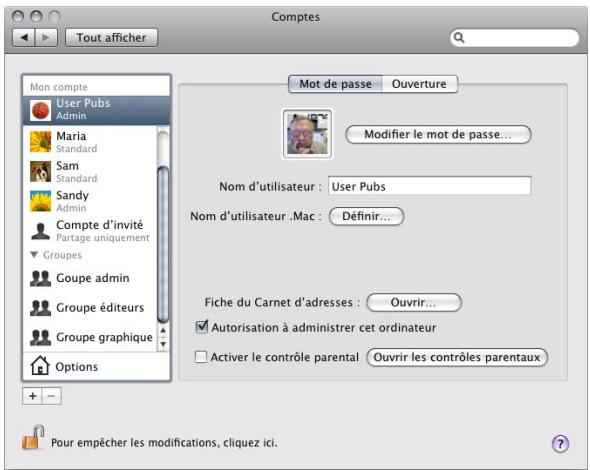Click the Goupe admin group icon
Viewport: 590px width, 470px height.
[40, 278]
